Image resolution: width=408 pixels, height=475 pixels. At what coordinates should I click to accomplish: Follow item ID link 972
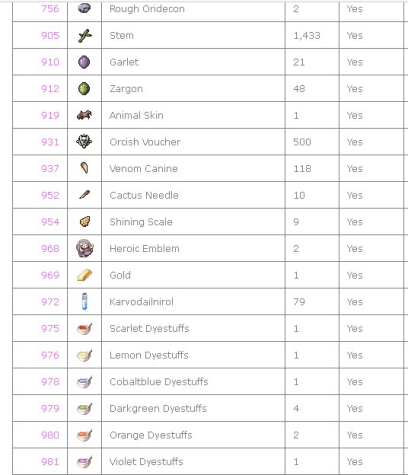[50, 302]
